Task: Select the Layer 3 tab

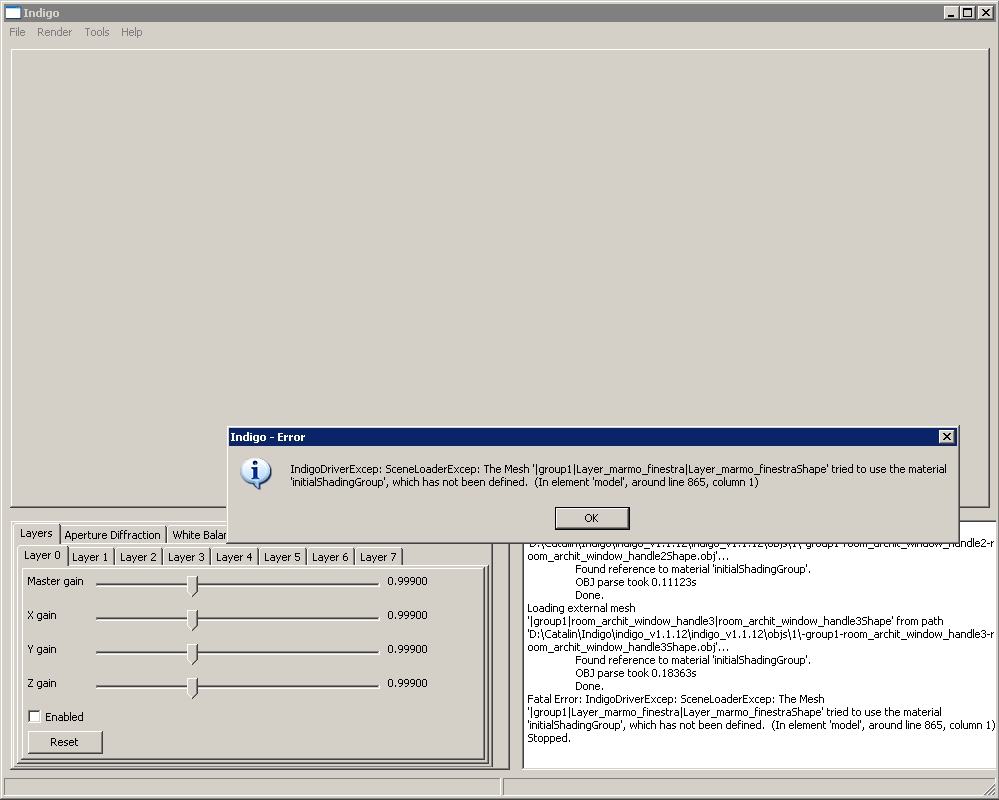Action: 186,557
